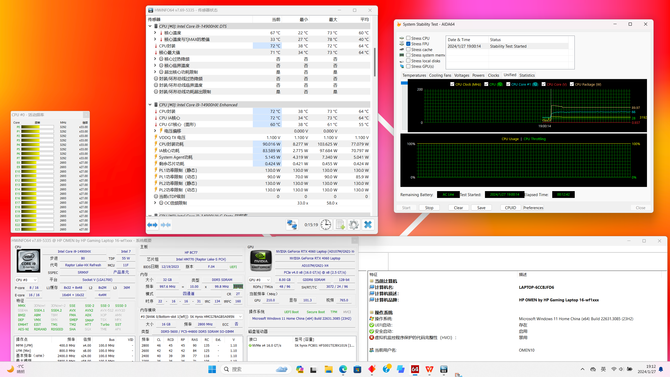Enable the Stress GPU(s) checkbox
Image resolution: width=670 pixels, height=377 pixels.
(x=408, y=66)
